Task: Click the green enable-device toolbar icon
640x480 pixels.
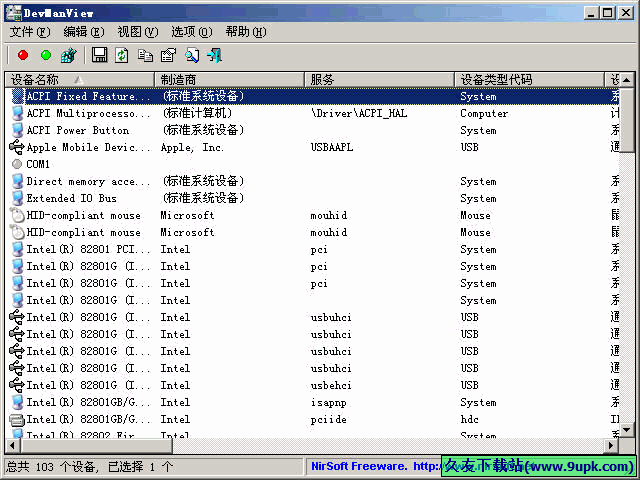Action: 46,55
